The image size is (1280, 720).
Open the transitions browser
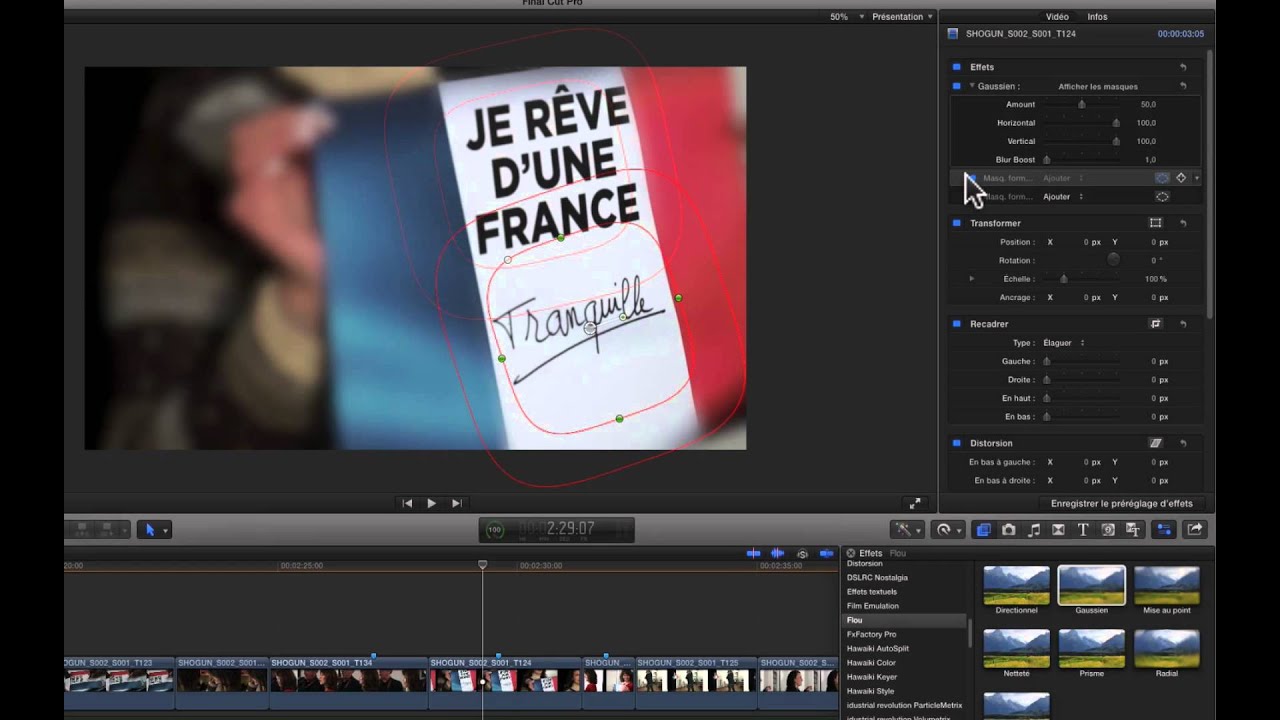click(1058, 530)
